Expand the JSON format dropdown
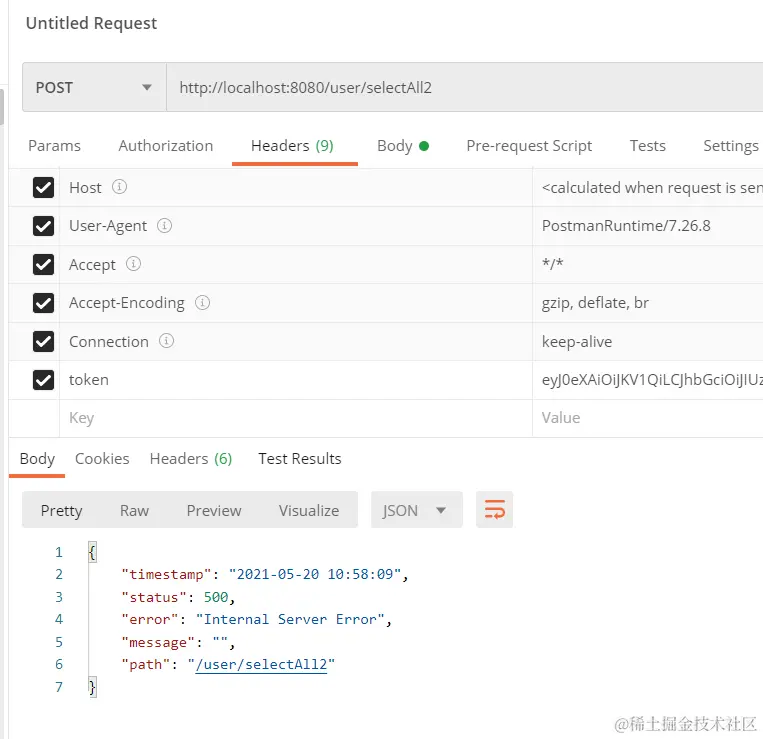This screenshot has height=739, width=763. click(x=416, y=510)
